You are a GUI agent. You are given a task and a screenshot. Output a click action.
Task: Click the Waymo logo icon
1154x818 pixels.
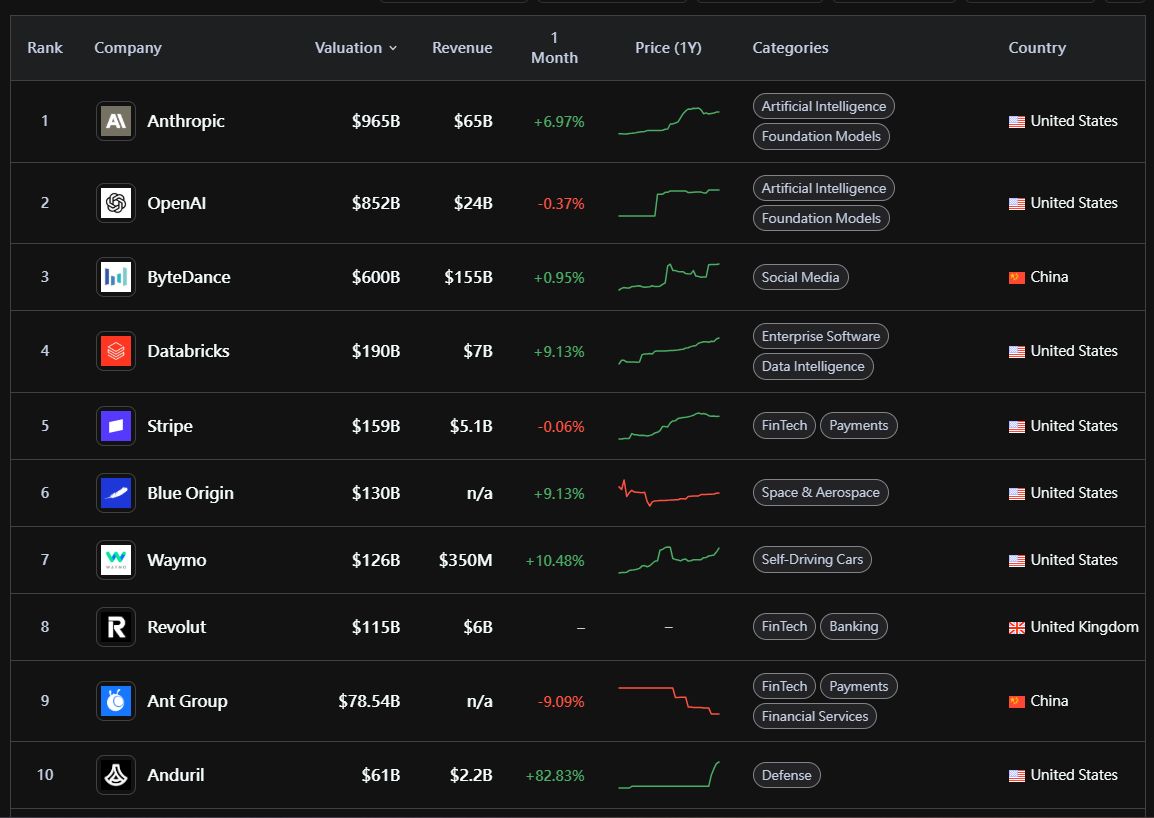tap(116, 560)
